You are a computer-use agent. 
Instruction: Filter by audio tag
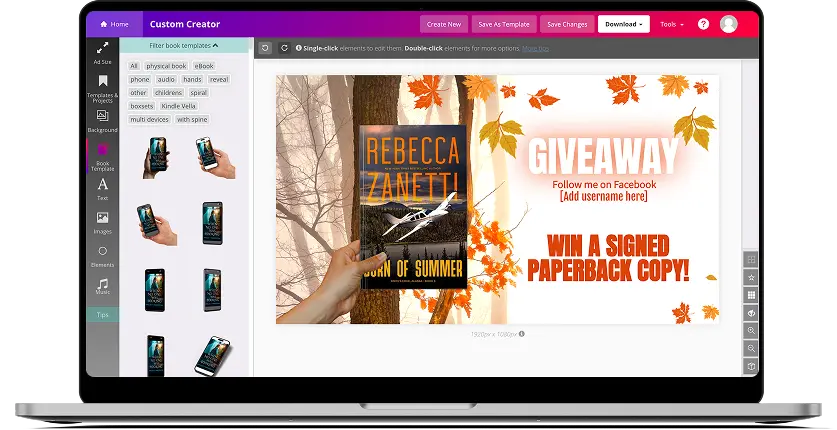point(166,79)
